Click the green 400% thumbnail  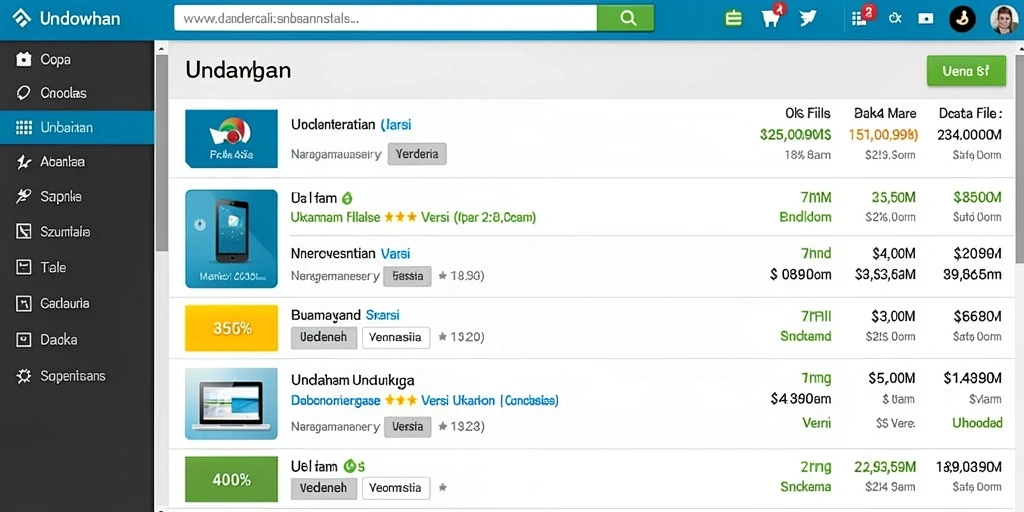click(231, 480)
